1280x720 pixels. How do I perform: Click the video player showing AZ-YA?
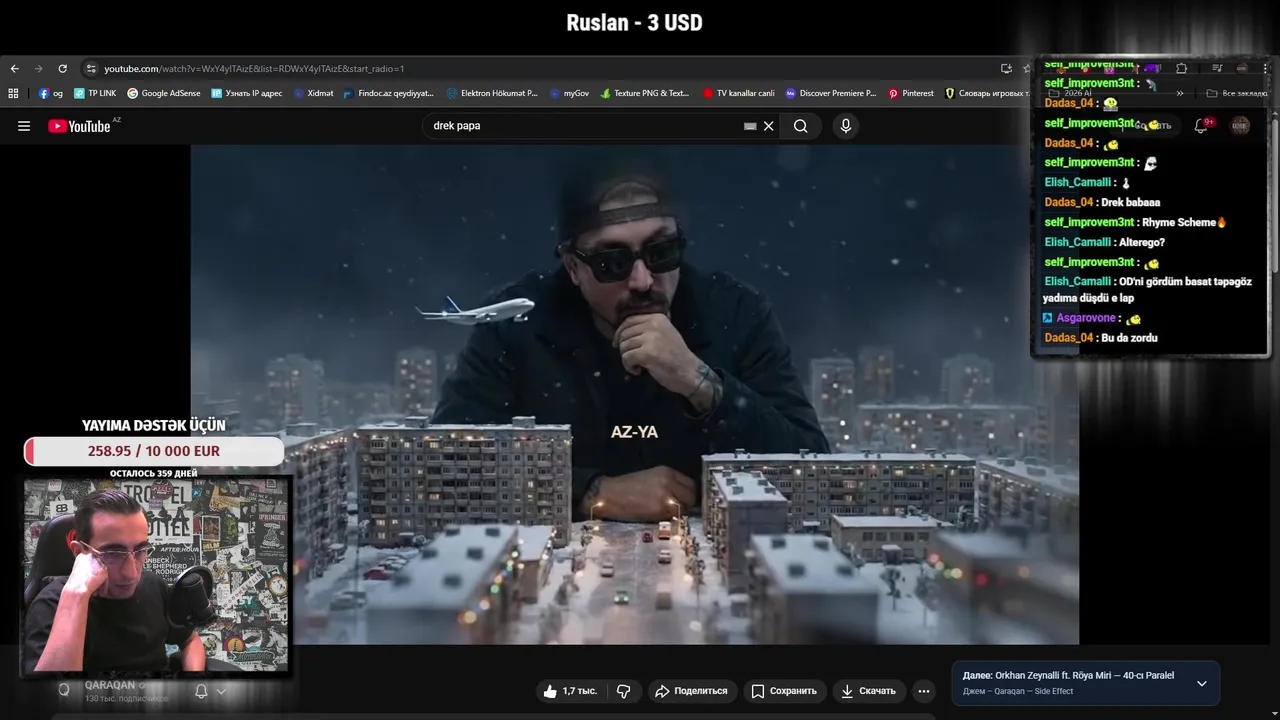point(635,394)
